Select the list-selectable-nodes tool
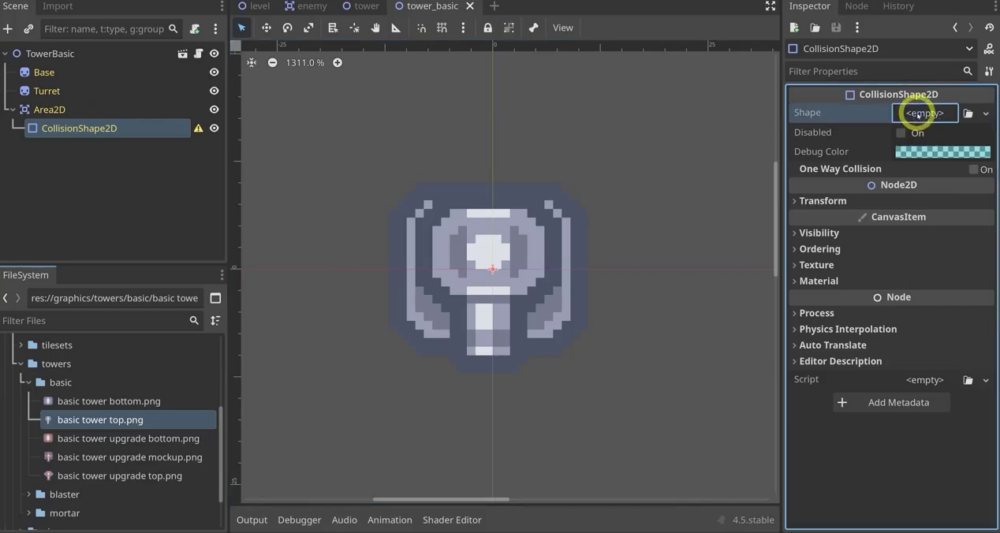 coord(332,28)
